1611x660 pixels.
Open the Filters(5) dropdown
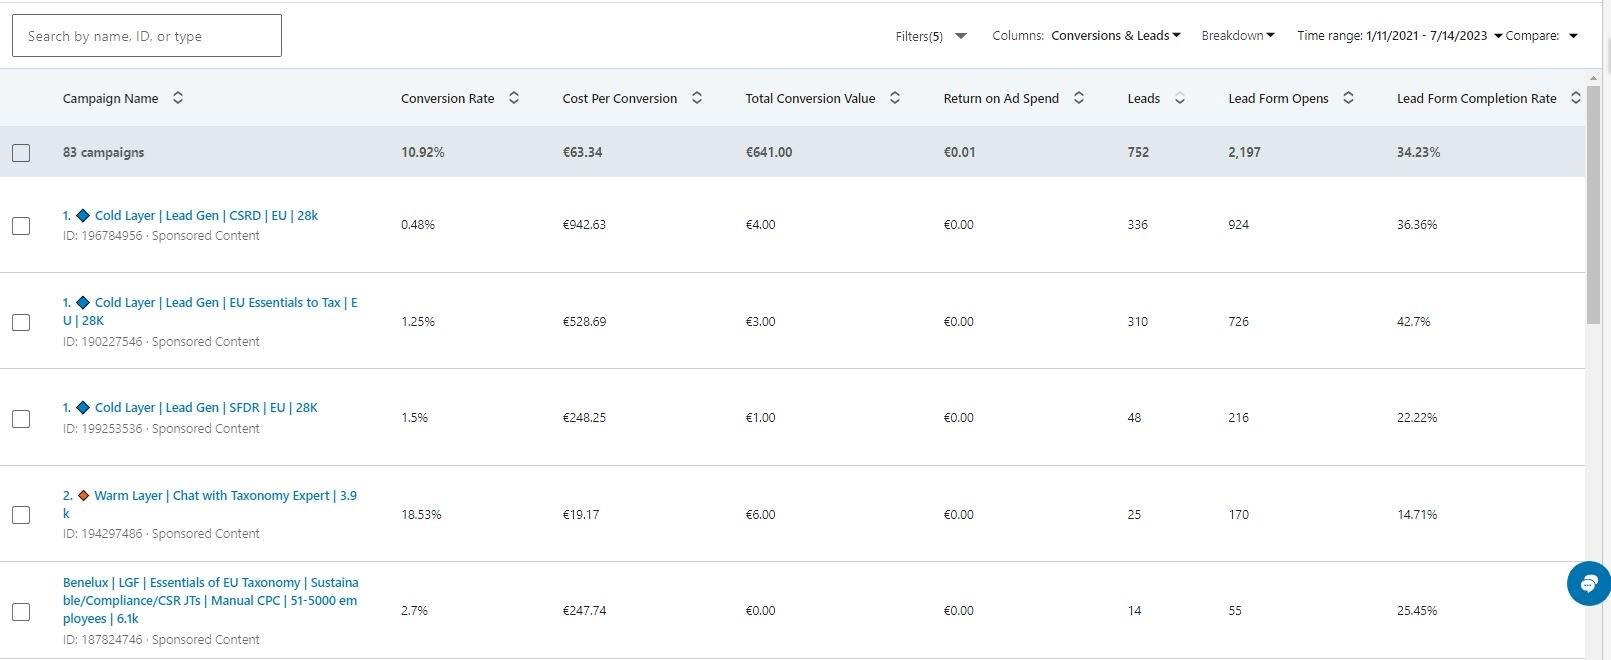[x=931, y=36]
